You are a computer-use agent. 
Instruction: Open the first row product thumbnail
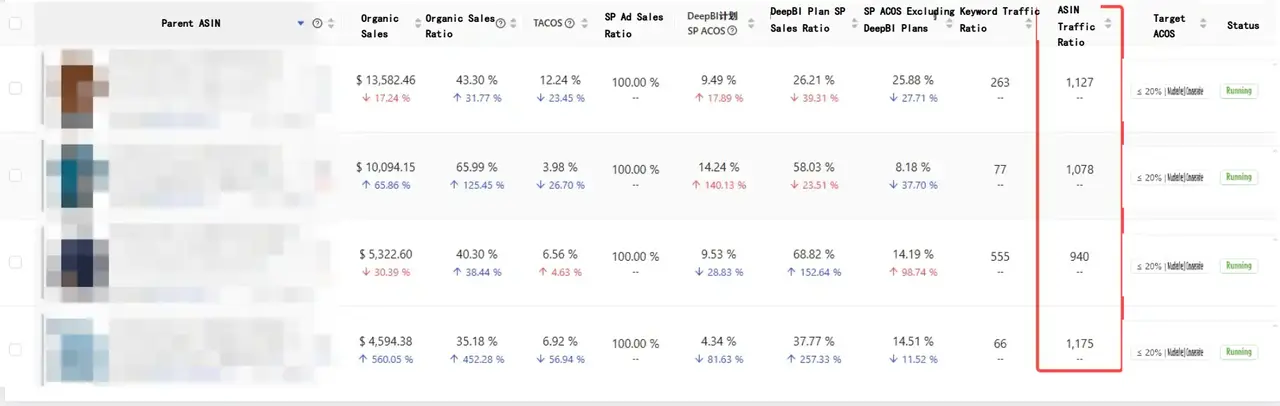coord(76,88)
